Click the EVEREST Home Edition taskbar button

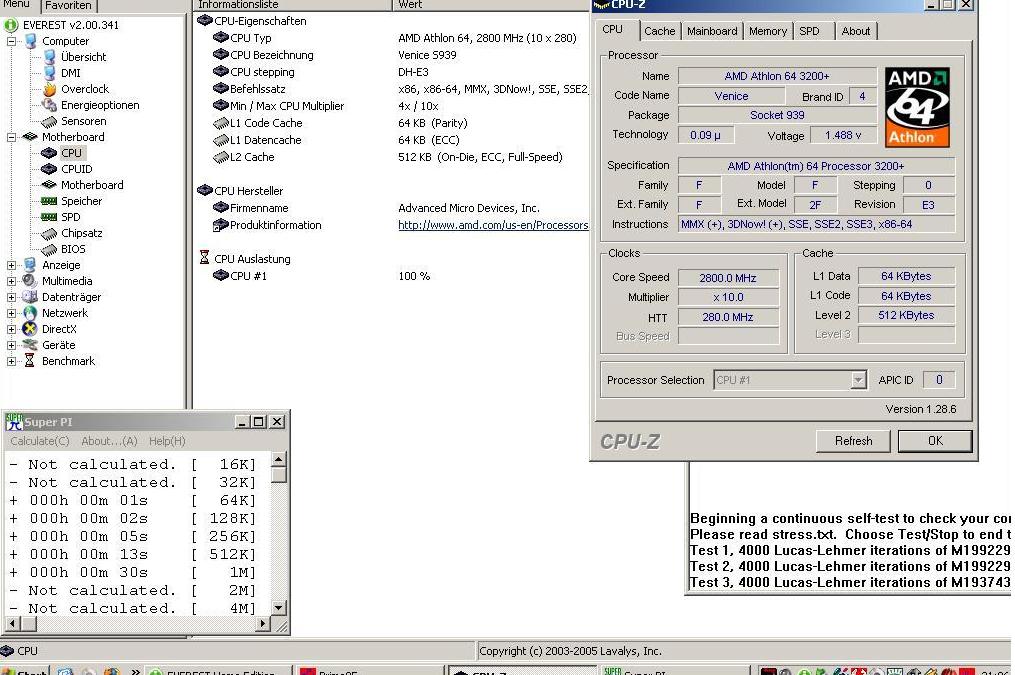[x=218, y=671]
